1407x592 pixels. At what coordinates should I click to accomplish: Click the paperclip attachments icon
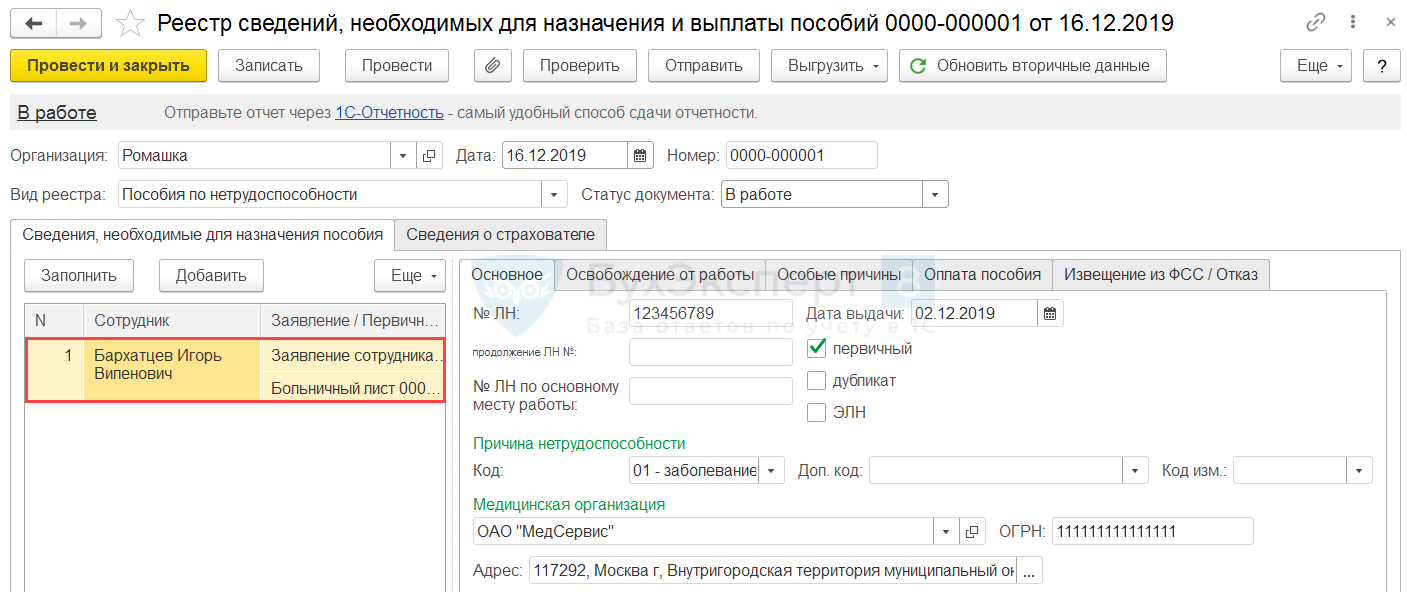(x=492, y=66)
